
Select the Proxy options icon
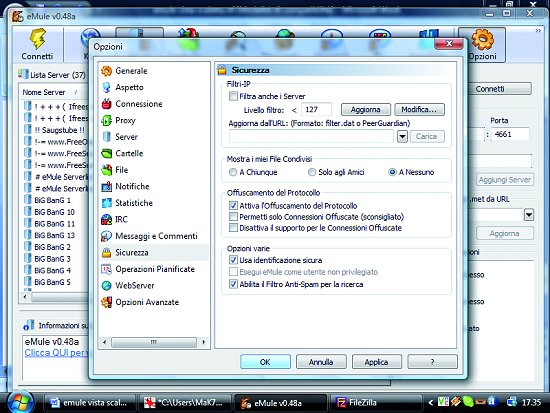coord(106,120)
